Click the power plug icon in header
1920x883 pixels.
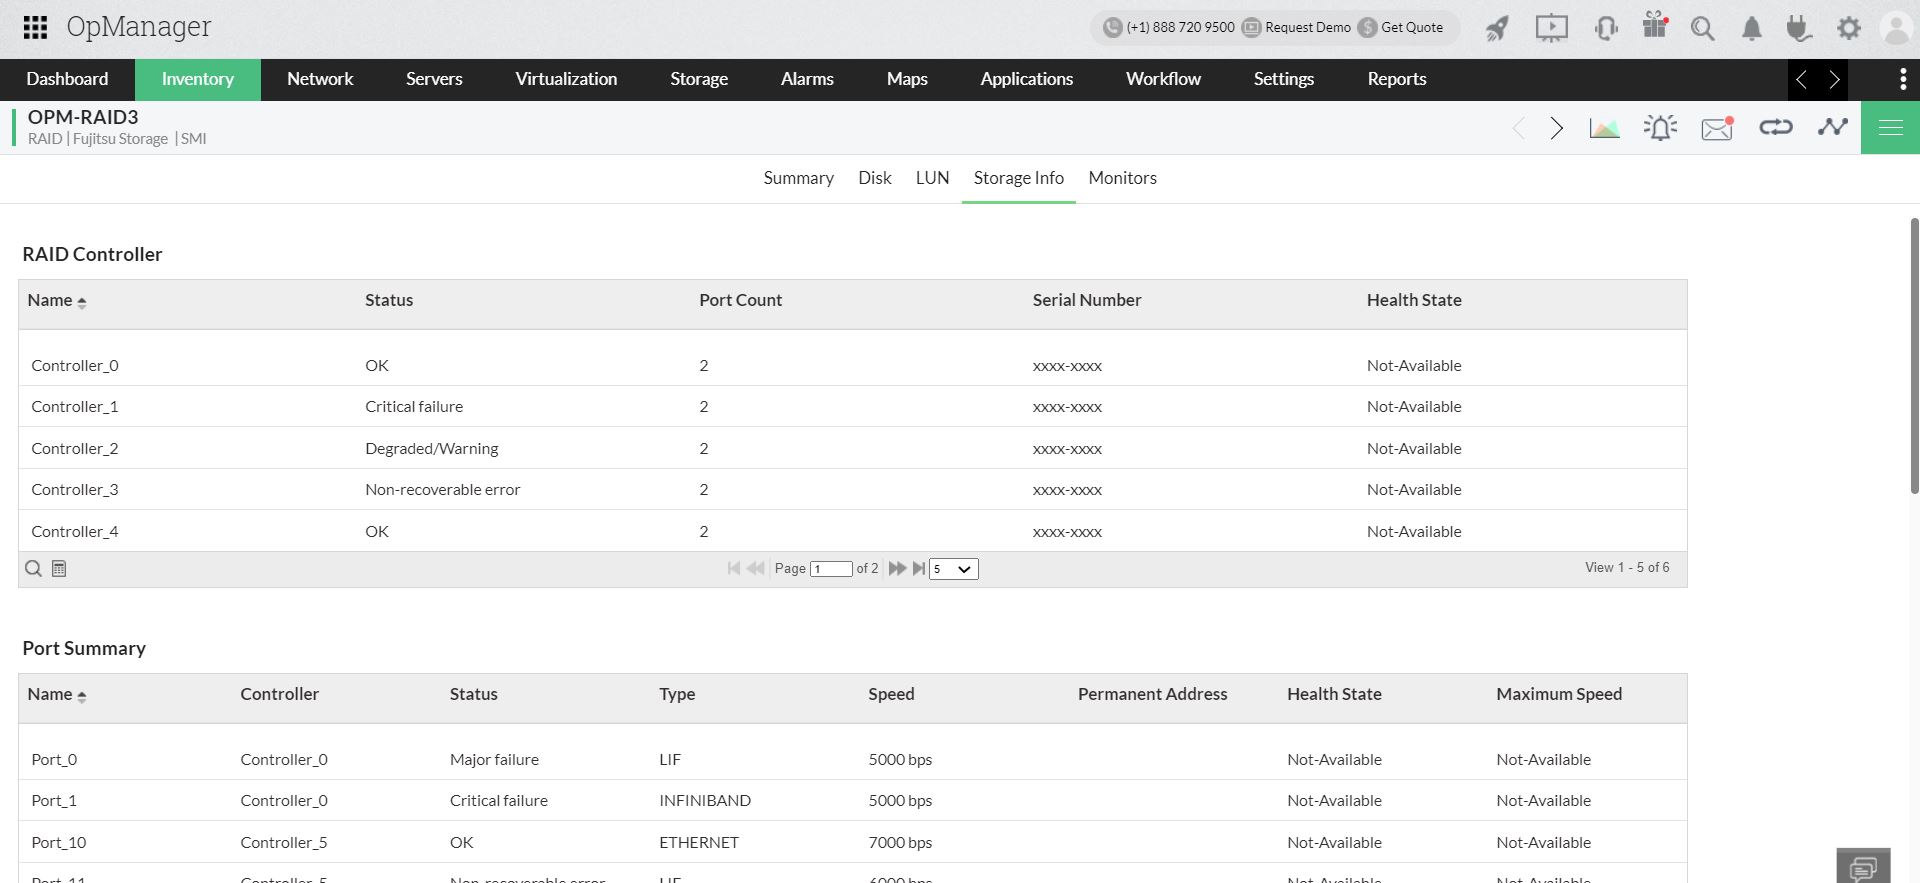click(1799, 28)
